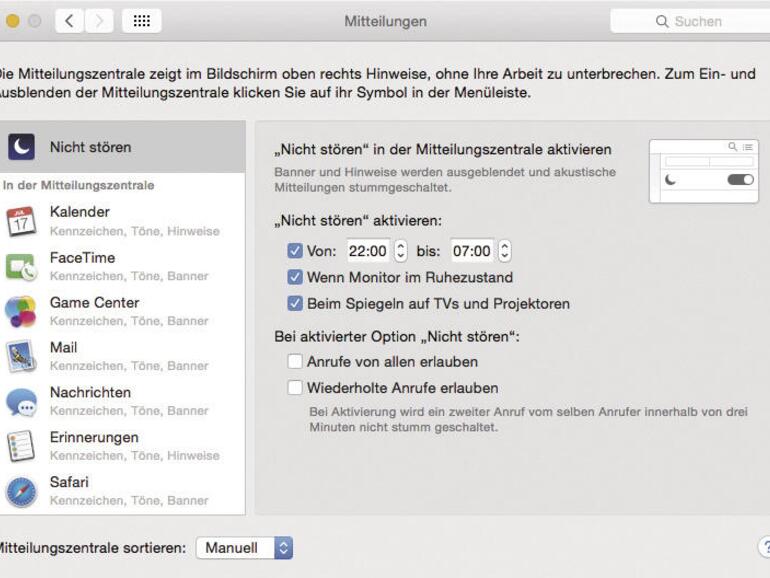The height and width of the screenshot is (578, 770).
Task: Select Nicht stören in the sidebar
Action: [122, 146]
